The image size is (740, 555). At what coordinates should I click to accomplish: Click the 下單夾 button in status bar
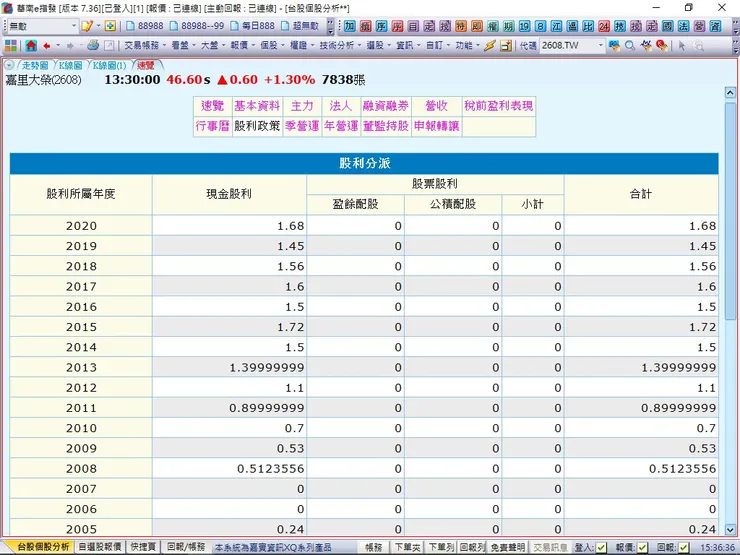pyautogui.click(x=407, y=547)
